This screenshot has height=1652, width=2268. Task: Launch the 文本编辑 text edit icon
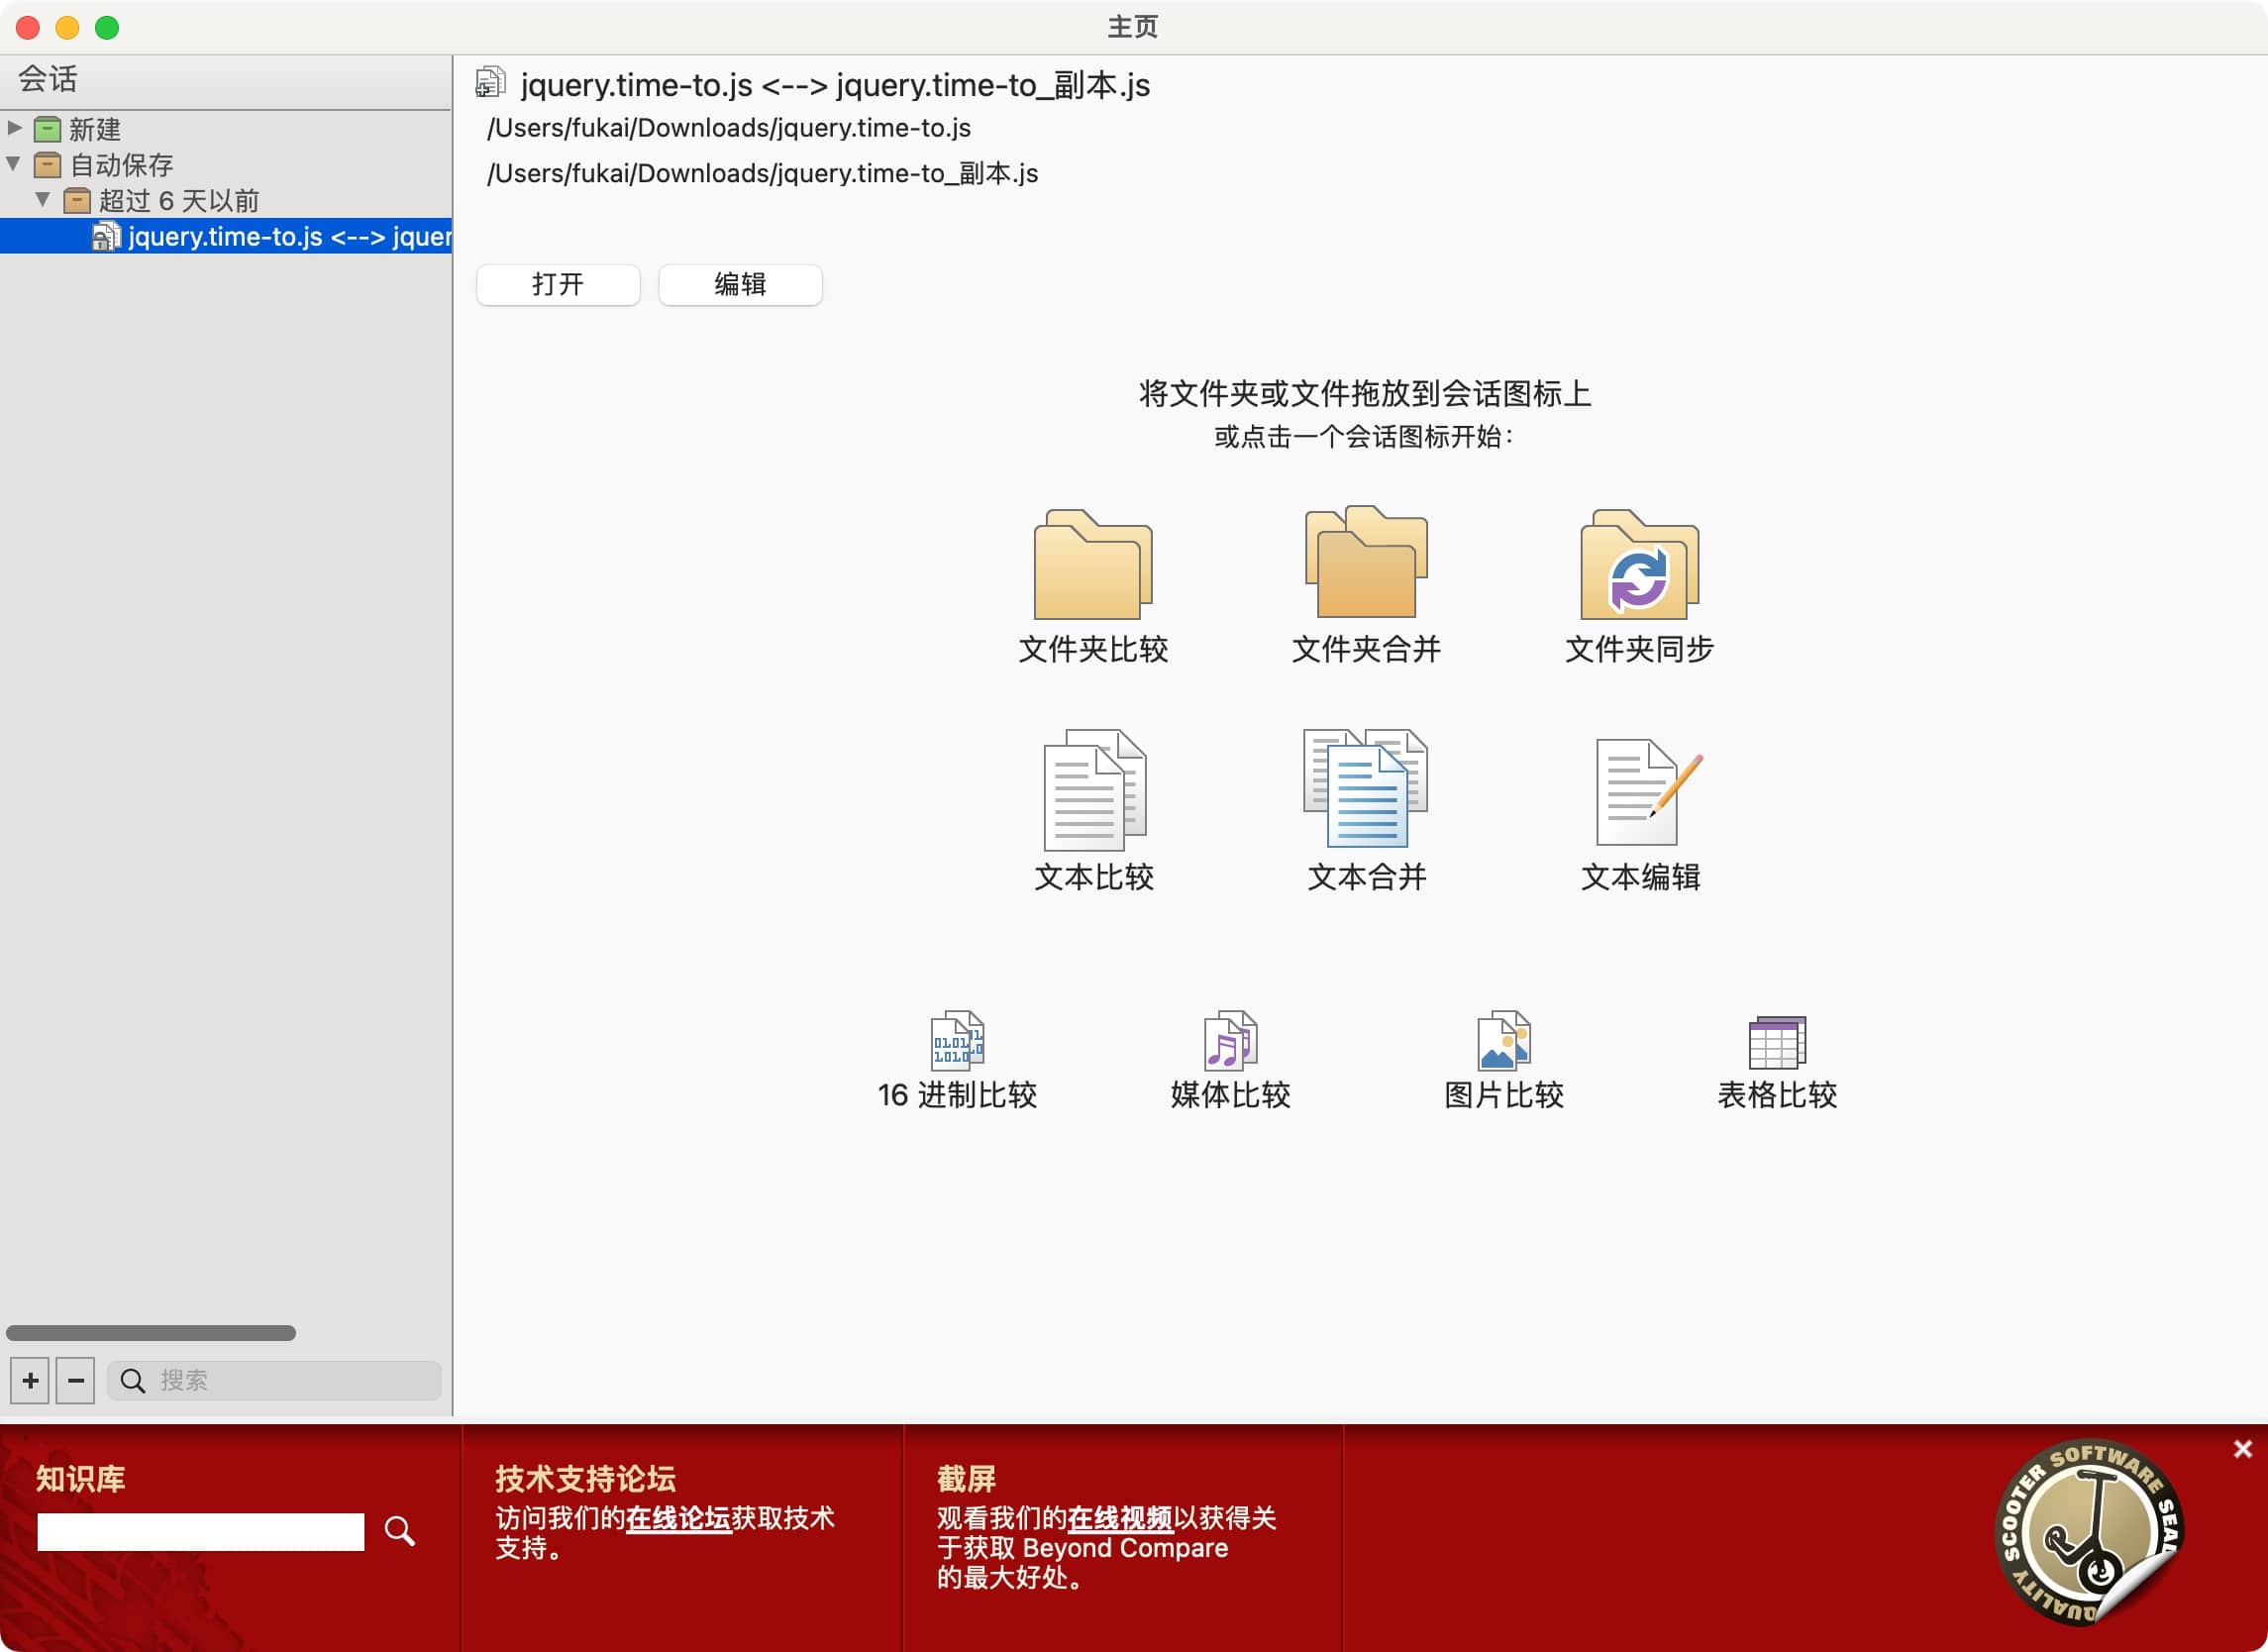tap(1640, 792)
